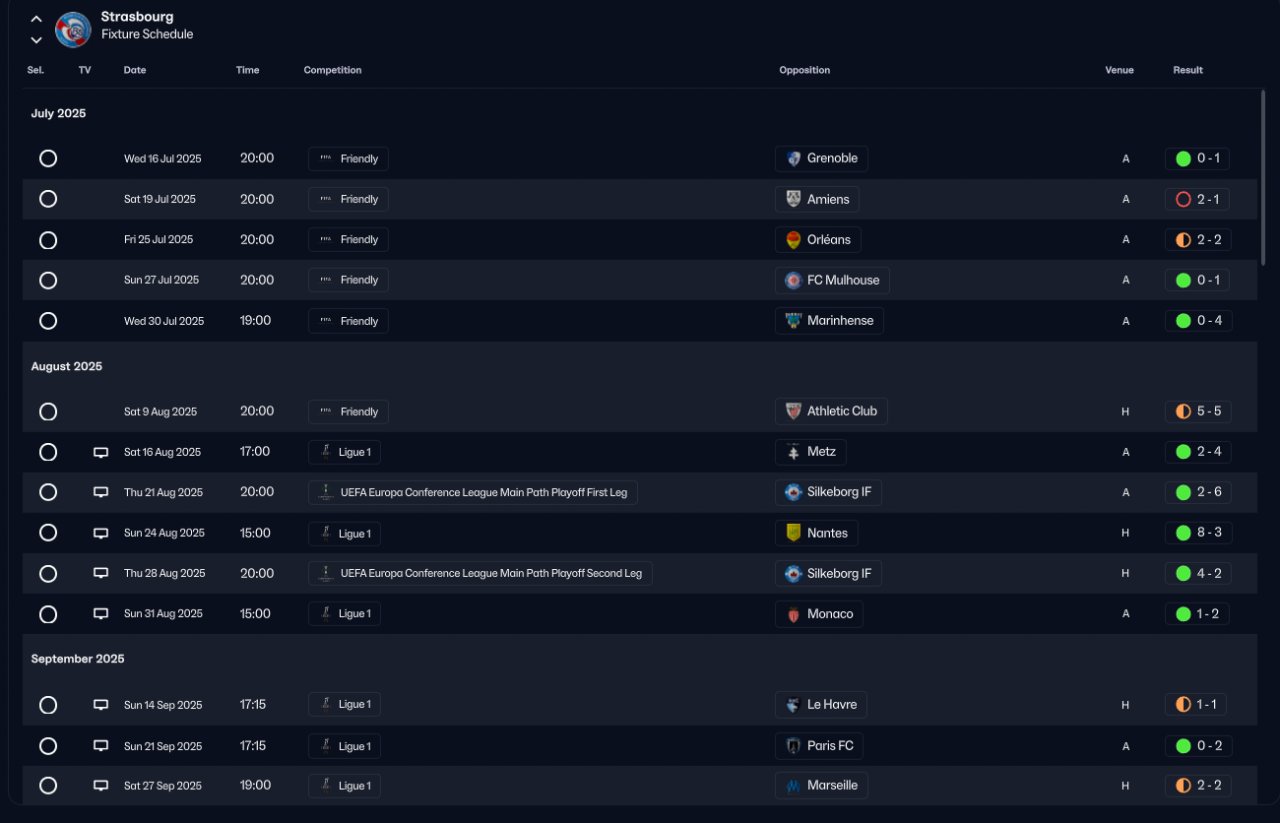Select the Le Havre fixture radio button

(48, 705)
